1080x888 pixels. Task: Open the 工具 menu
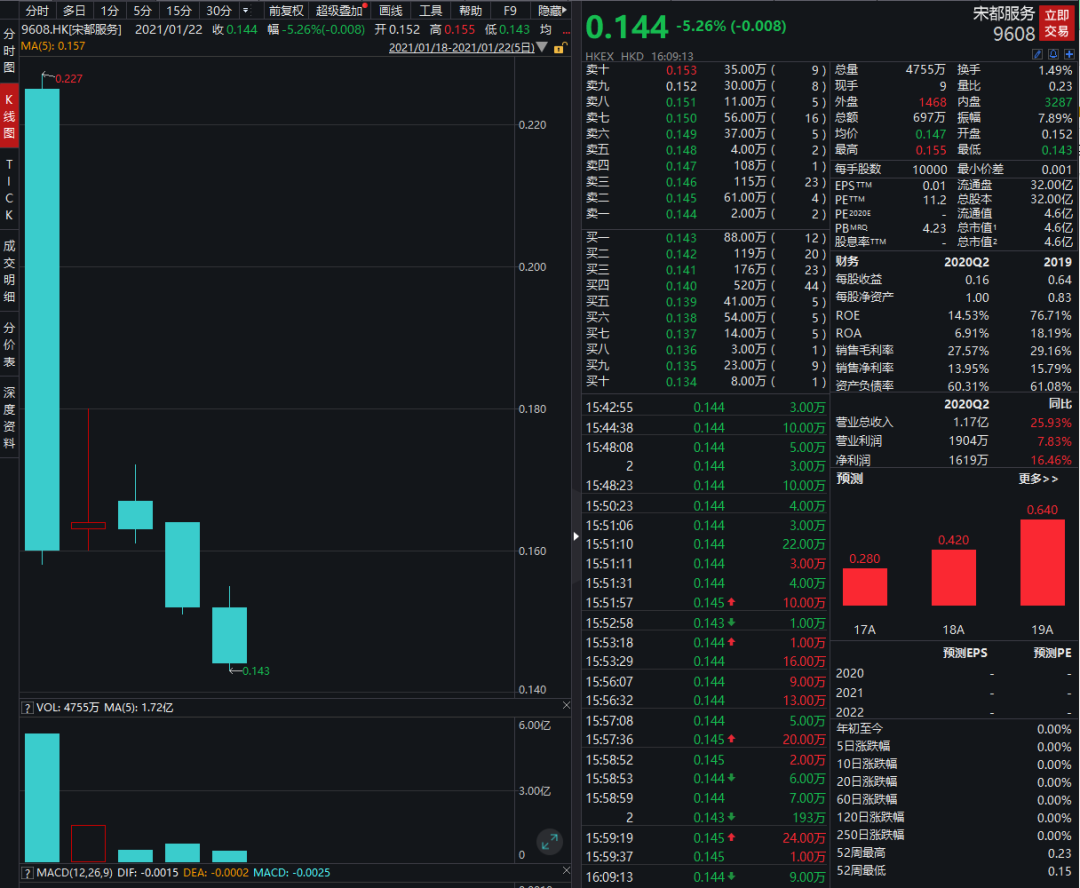pyautogui.click(x=430, y=10)
